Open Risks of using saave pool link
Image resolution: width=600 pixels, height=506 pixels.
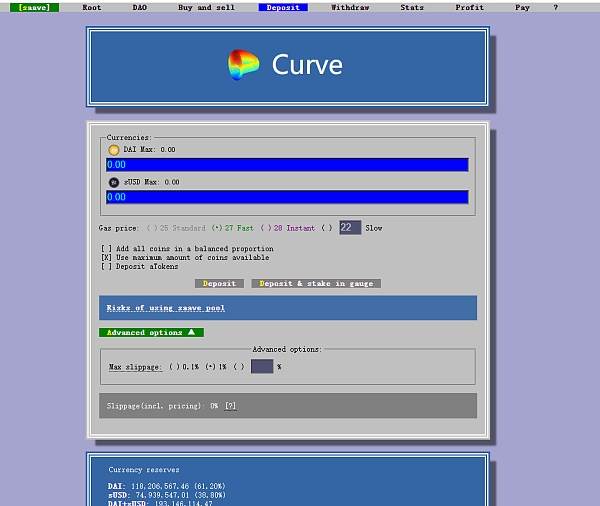166,308
